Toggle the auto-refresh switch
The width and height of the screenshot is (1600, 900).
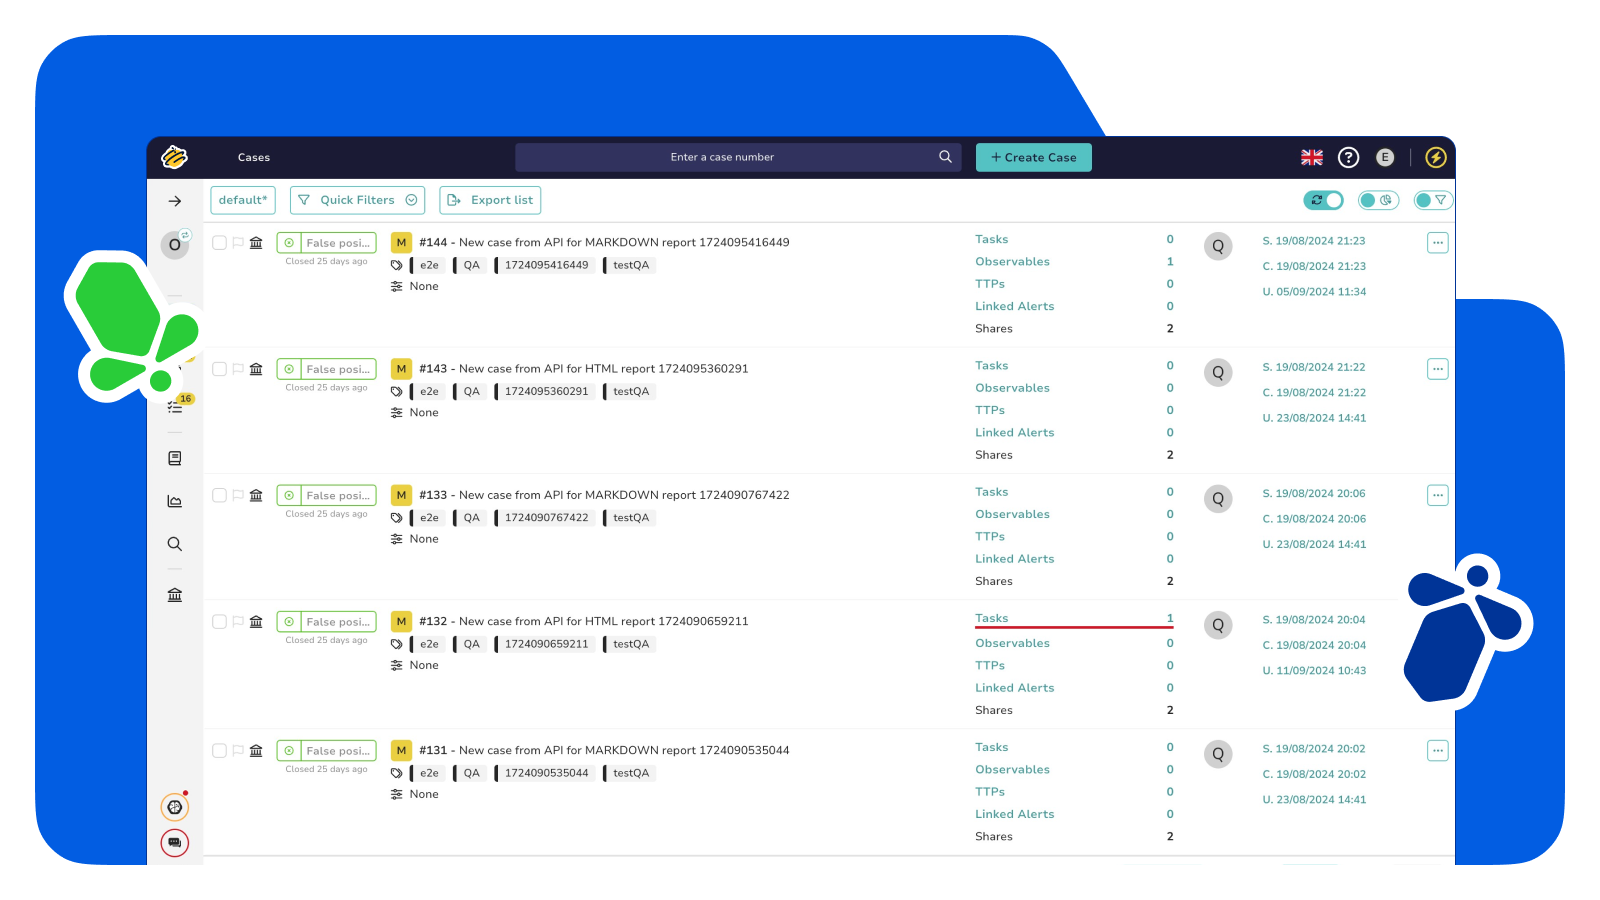[1323, 200]
